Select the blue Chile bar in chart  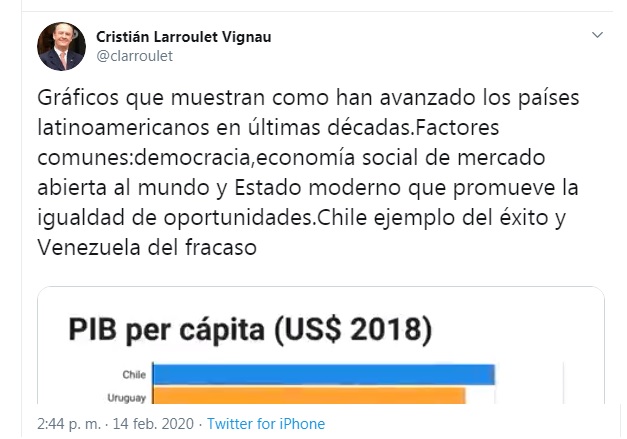pyautogui.click(x=324, y=374)
